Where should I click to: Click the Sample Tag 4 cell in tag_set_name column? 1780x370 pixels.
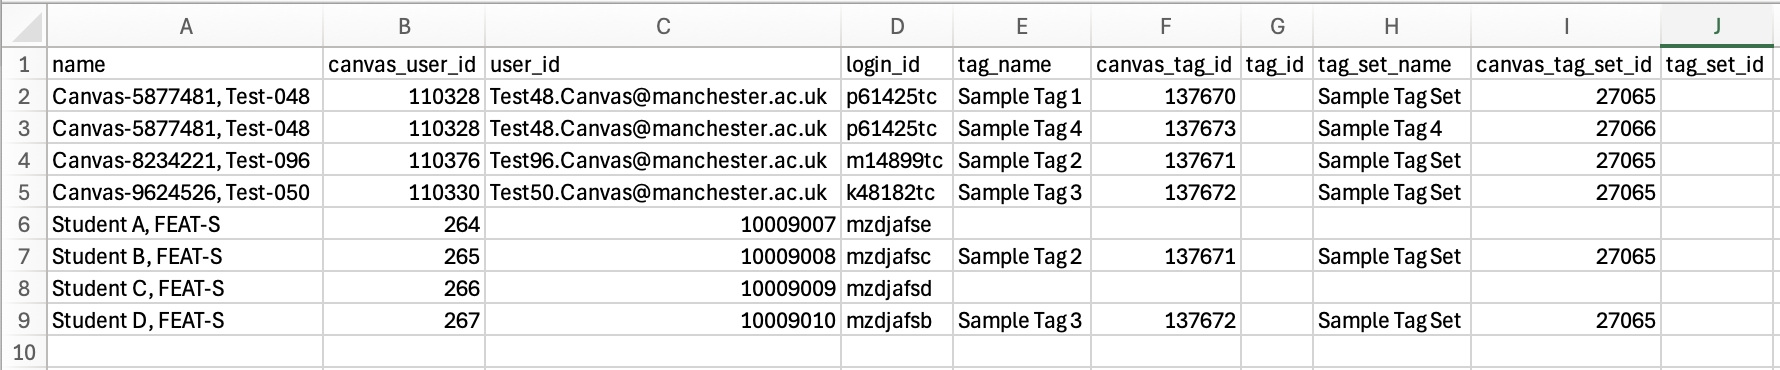(x=1391, y=129)
